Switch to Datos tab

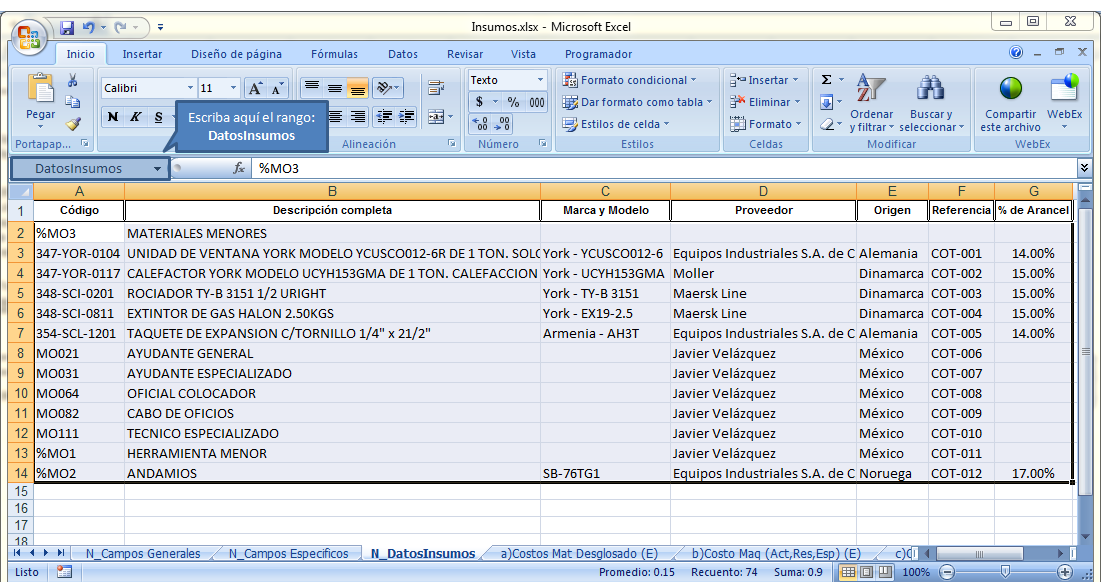[x=403, y=54]
